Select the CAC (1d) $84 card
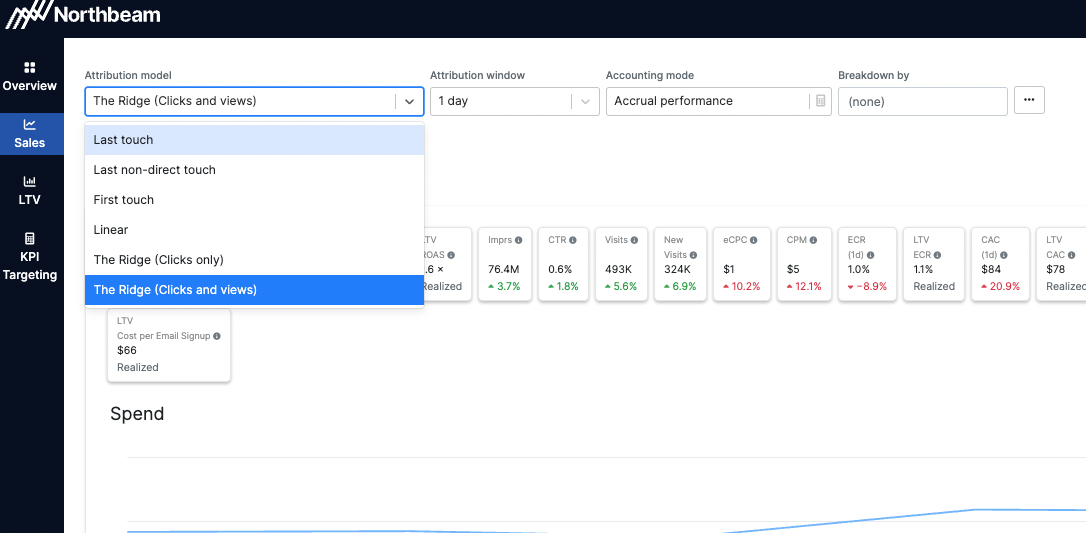The height and width of the screenshot is (533, 1086). click(x=1001, y=264)
